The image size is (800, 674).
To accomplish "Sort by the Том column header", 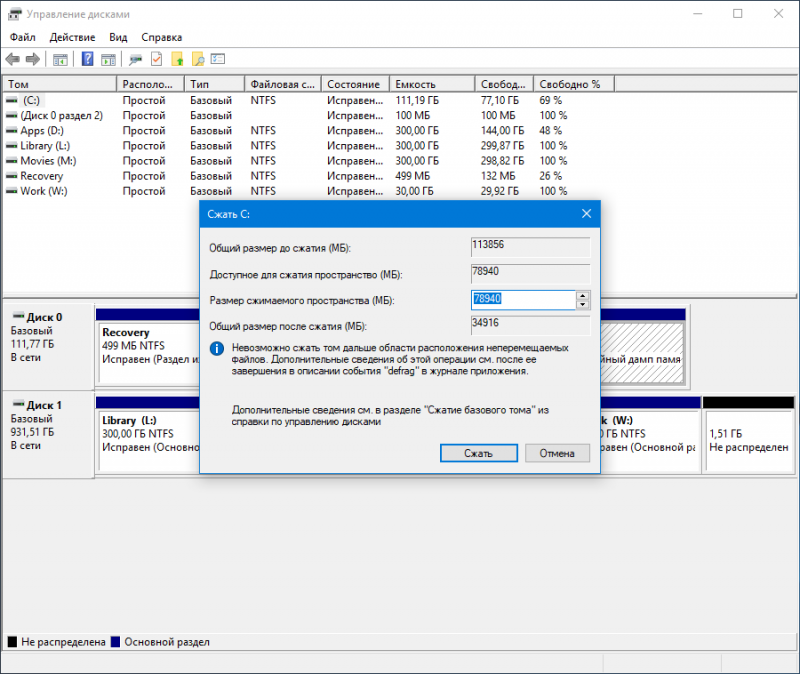I will tap(60, 84).
